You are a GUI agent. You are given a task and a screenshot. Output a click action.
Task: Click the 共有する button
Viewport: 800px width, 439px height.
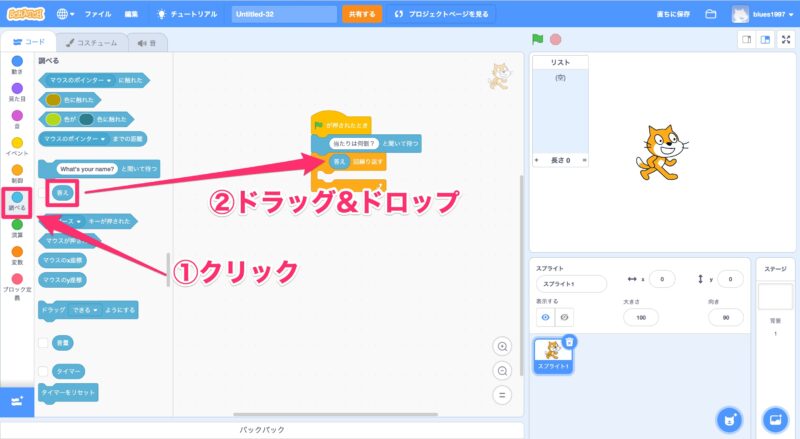click(361, 15)
